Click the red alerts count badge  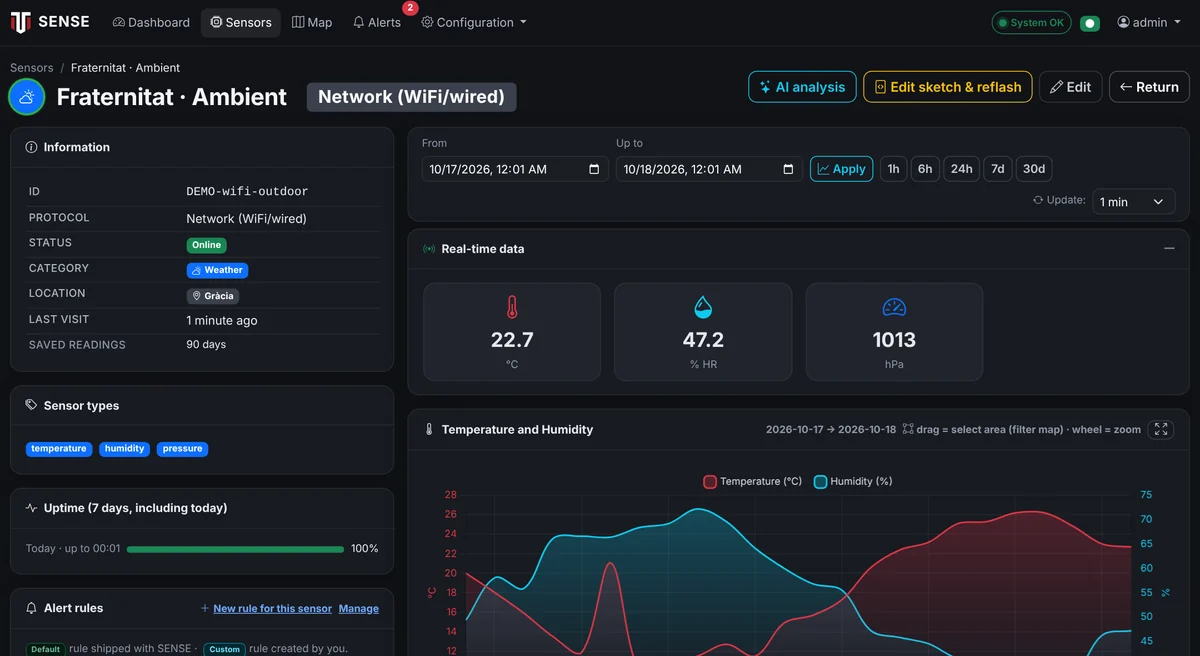[x=410, y=8]
